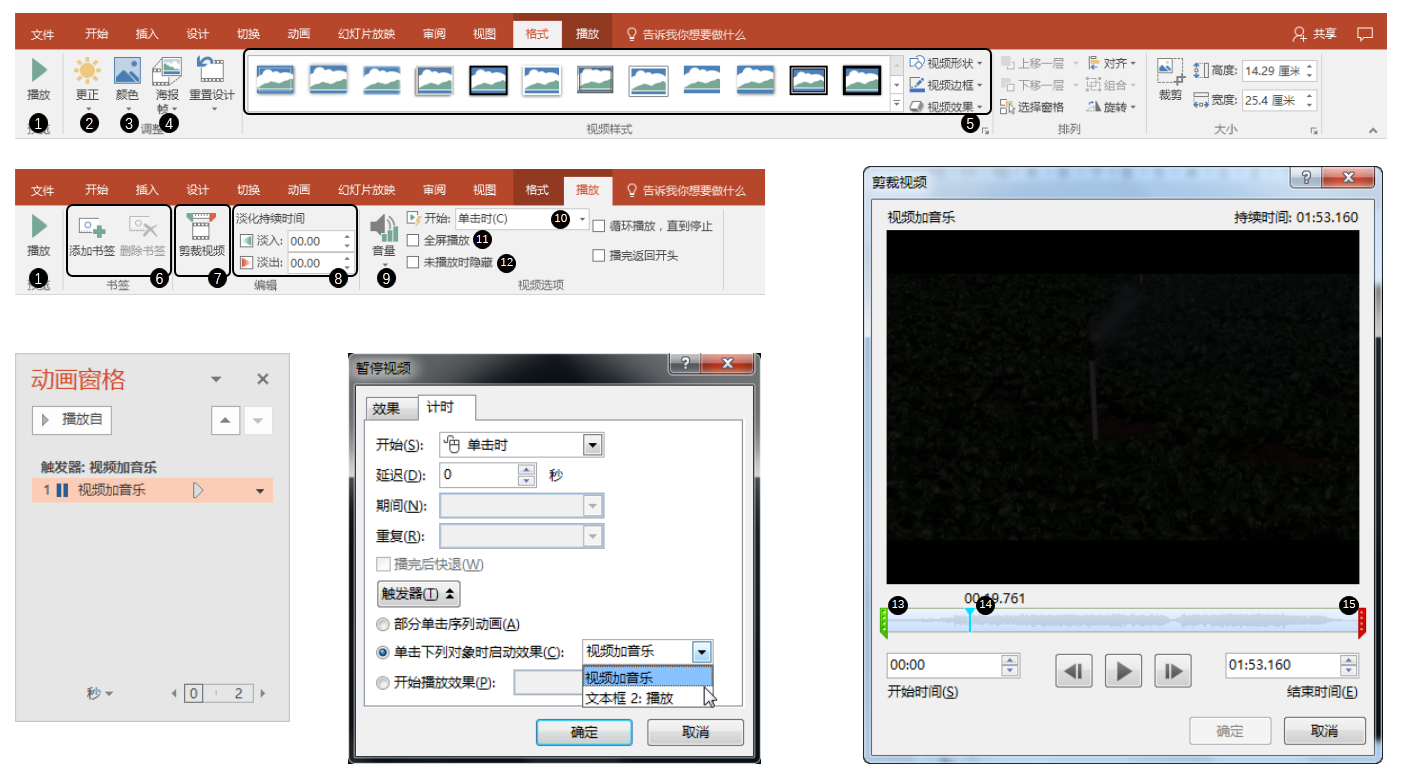
Task: Open the 视频边框 dropdown
Action: point(947,85)
